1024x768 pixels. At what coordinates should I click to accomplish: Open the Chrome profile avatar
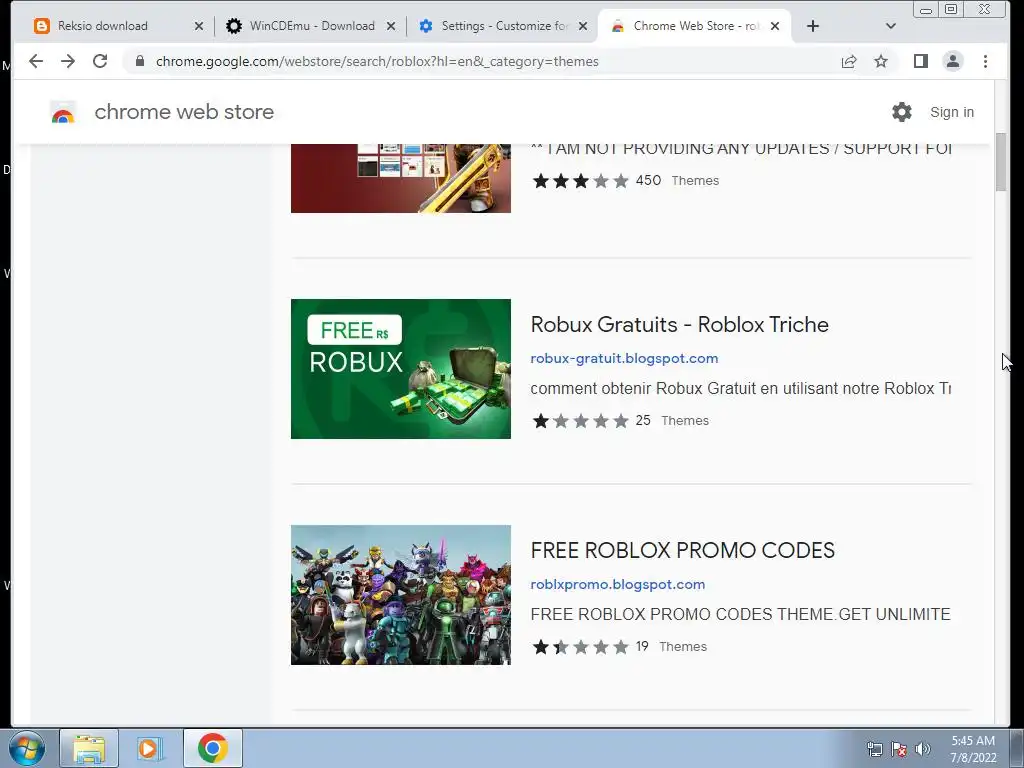tap(953, 61)
